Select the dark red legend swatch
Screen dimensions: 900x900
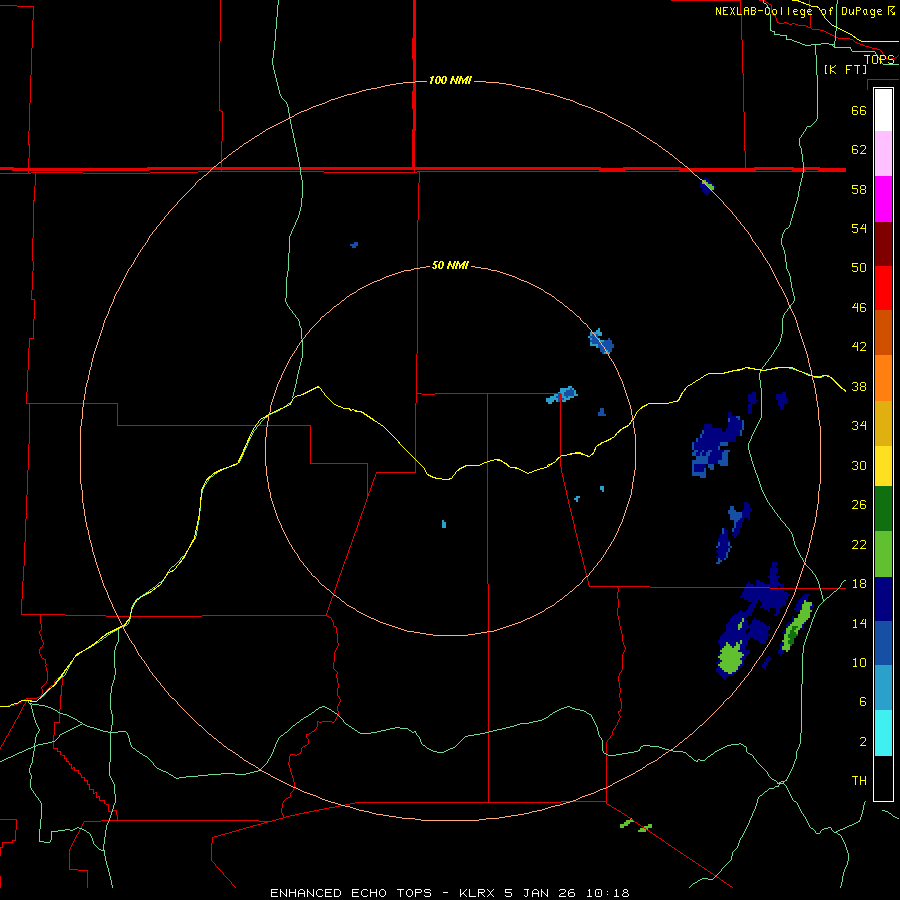click(x=883, y=244)
